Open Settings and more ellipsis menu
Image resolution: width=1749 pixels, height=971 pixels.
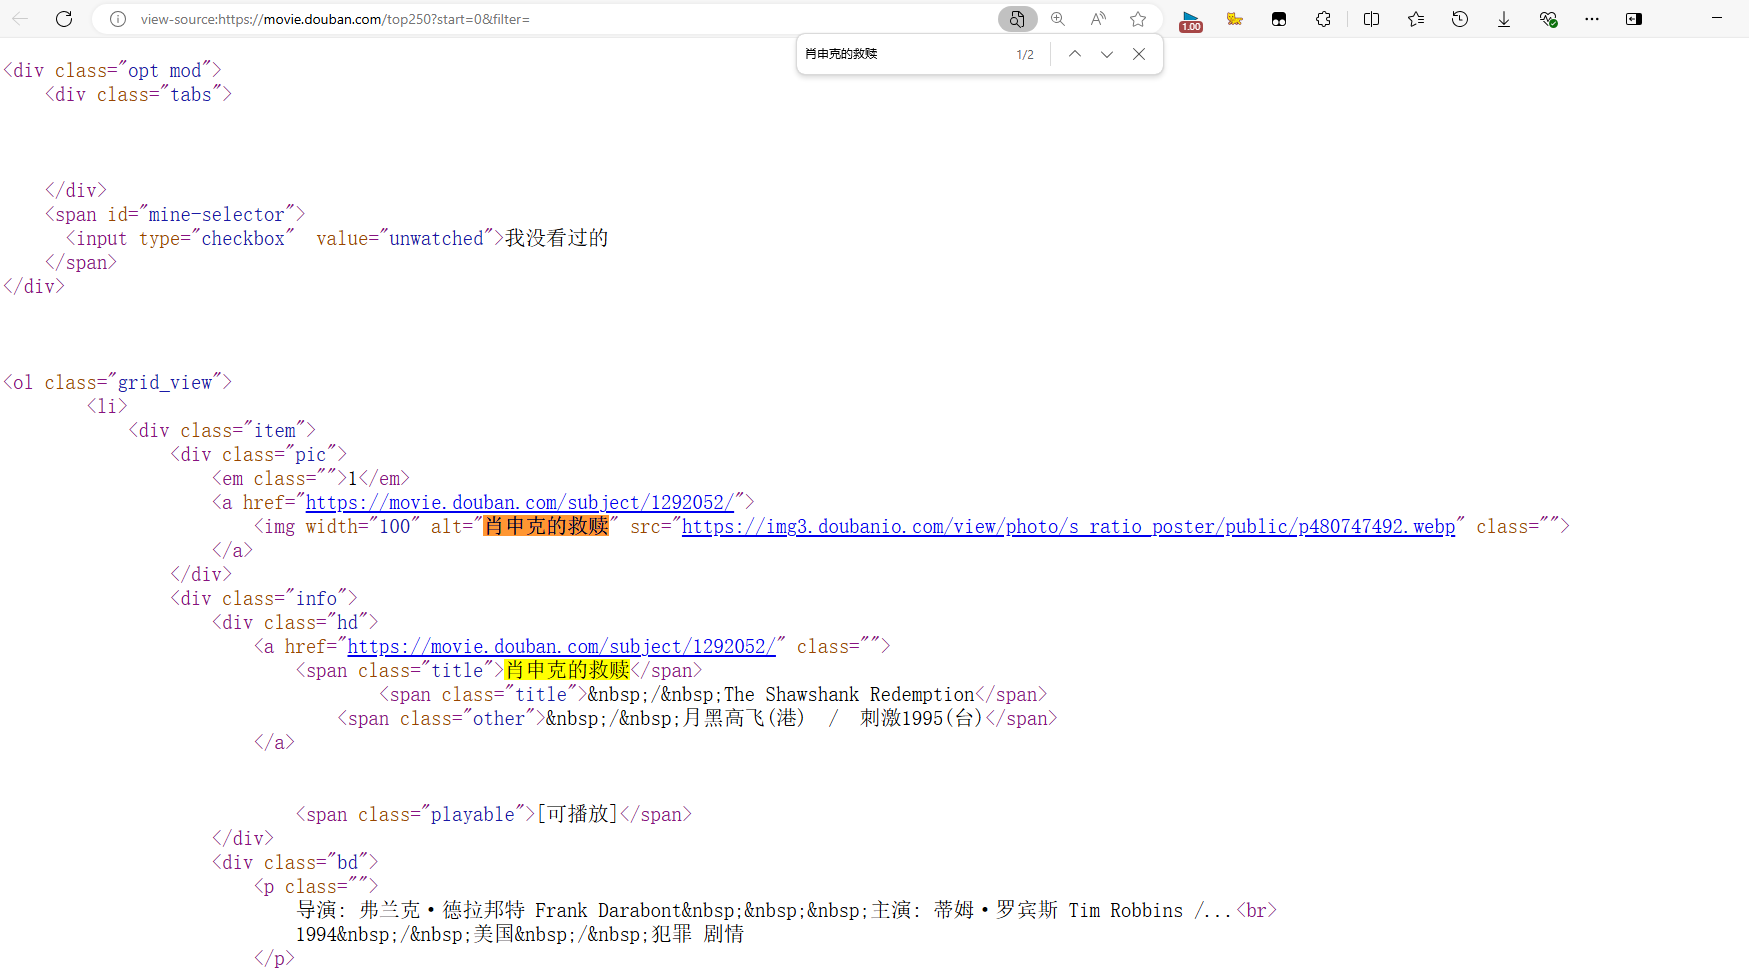[x=1591, y=19]
